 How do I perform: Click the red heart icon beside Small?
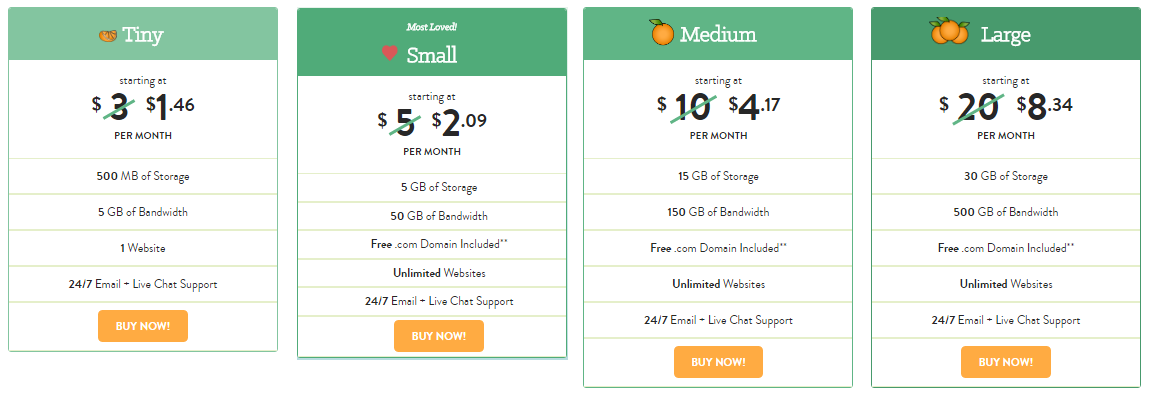coord(389,54)
